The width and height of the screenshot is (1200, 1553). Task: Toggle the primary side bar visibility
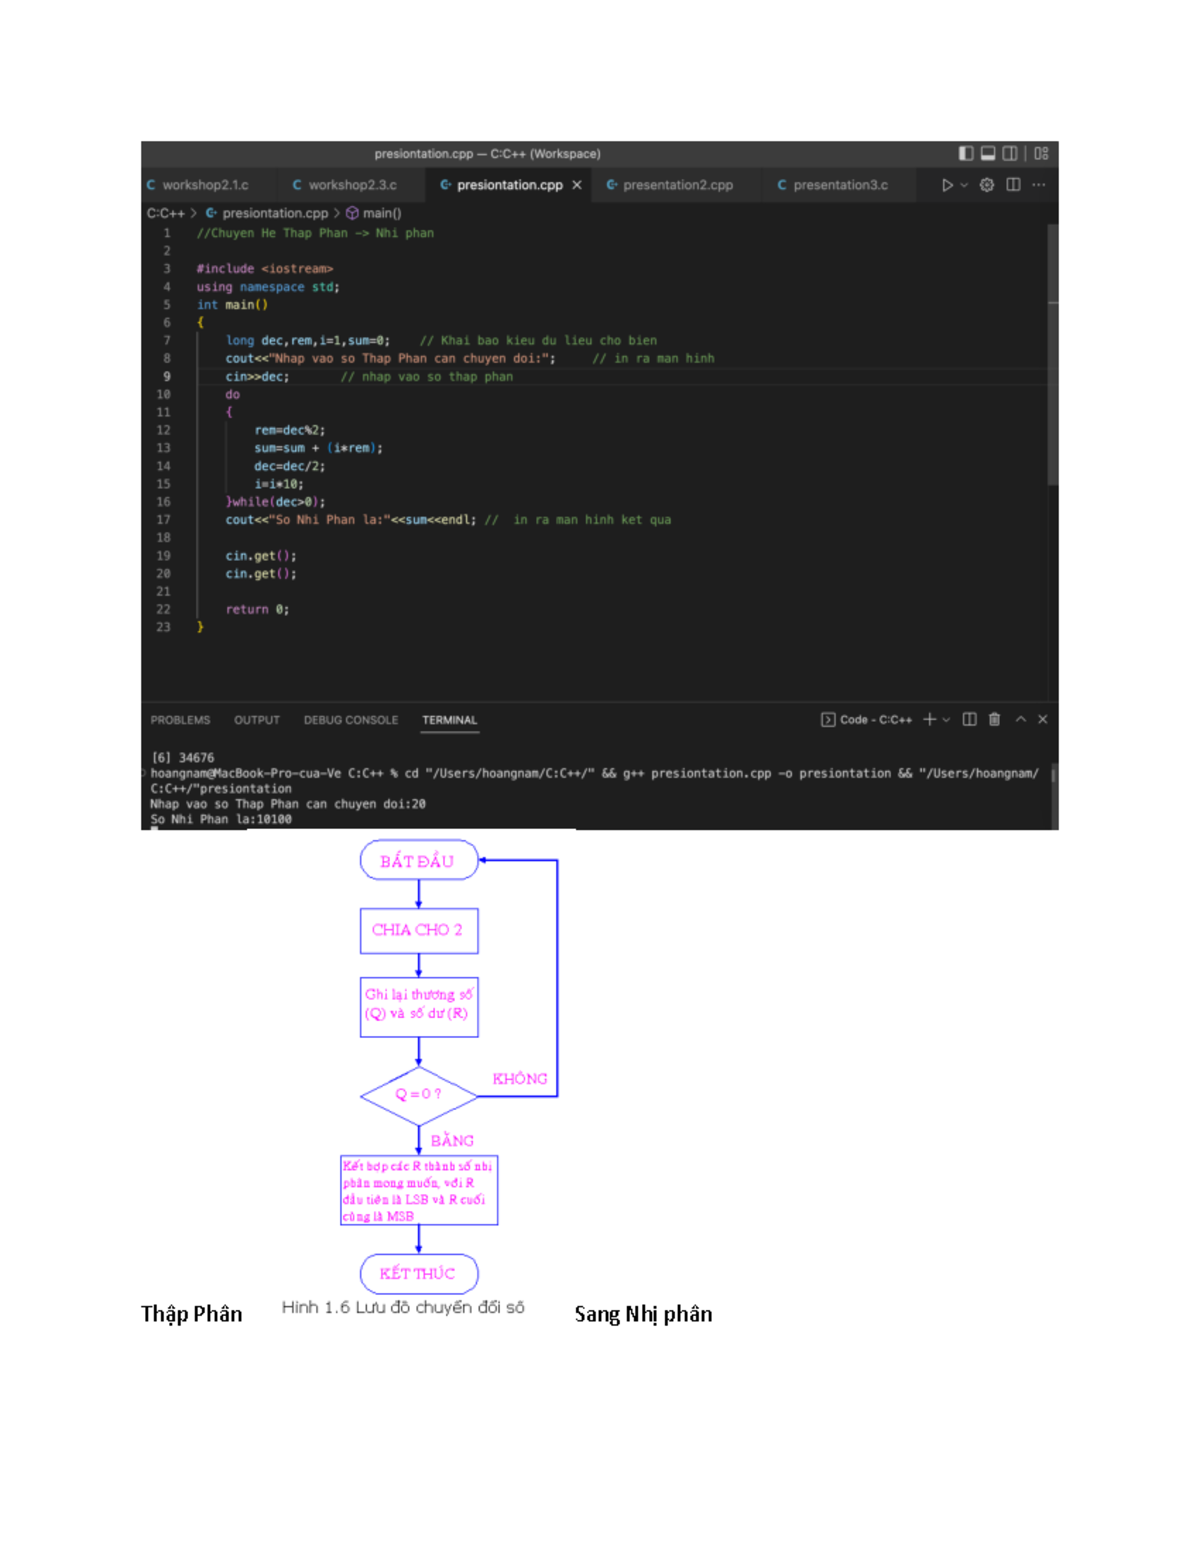tap(965, 153)
